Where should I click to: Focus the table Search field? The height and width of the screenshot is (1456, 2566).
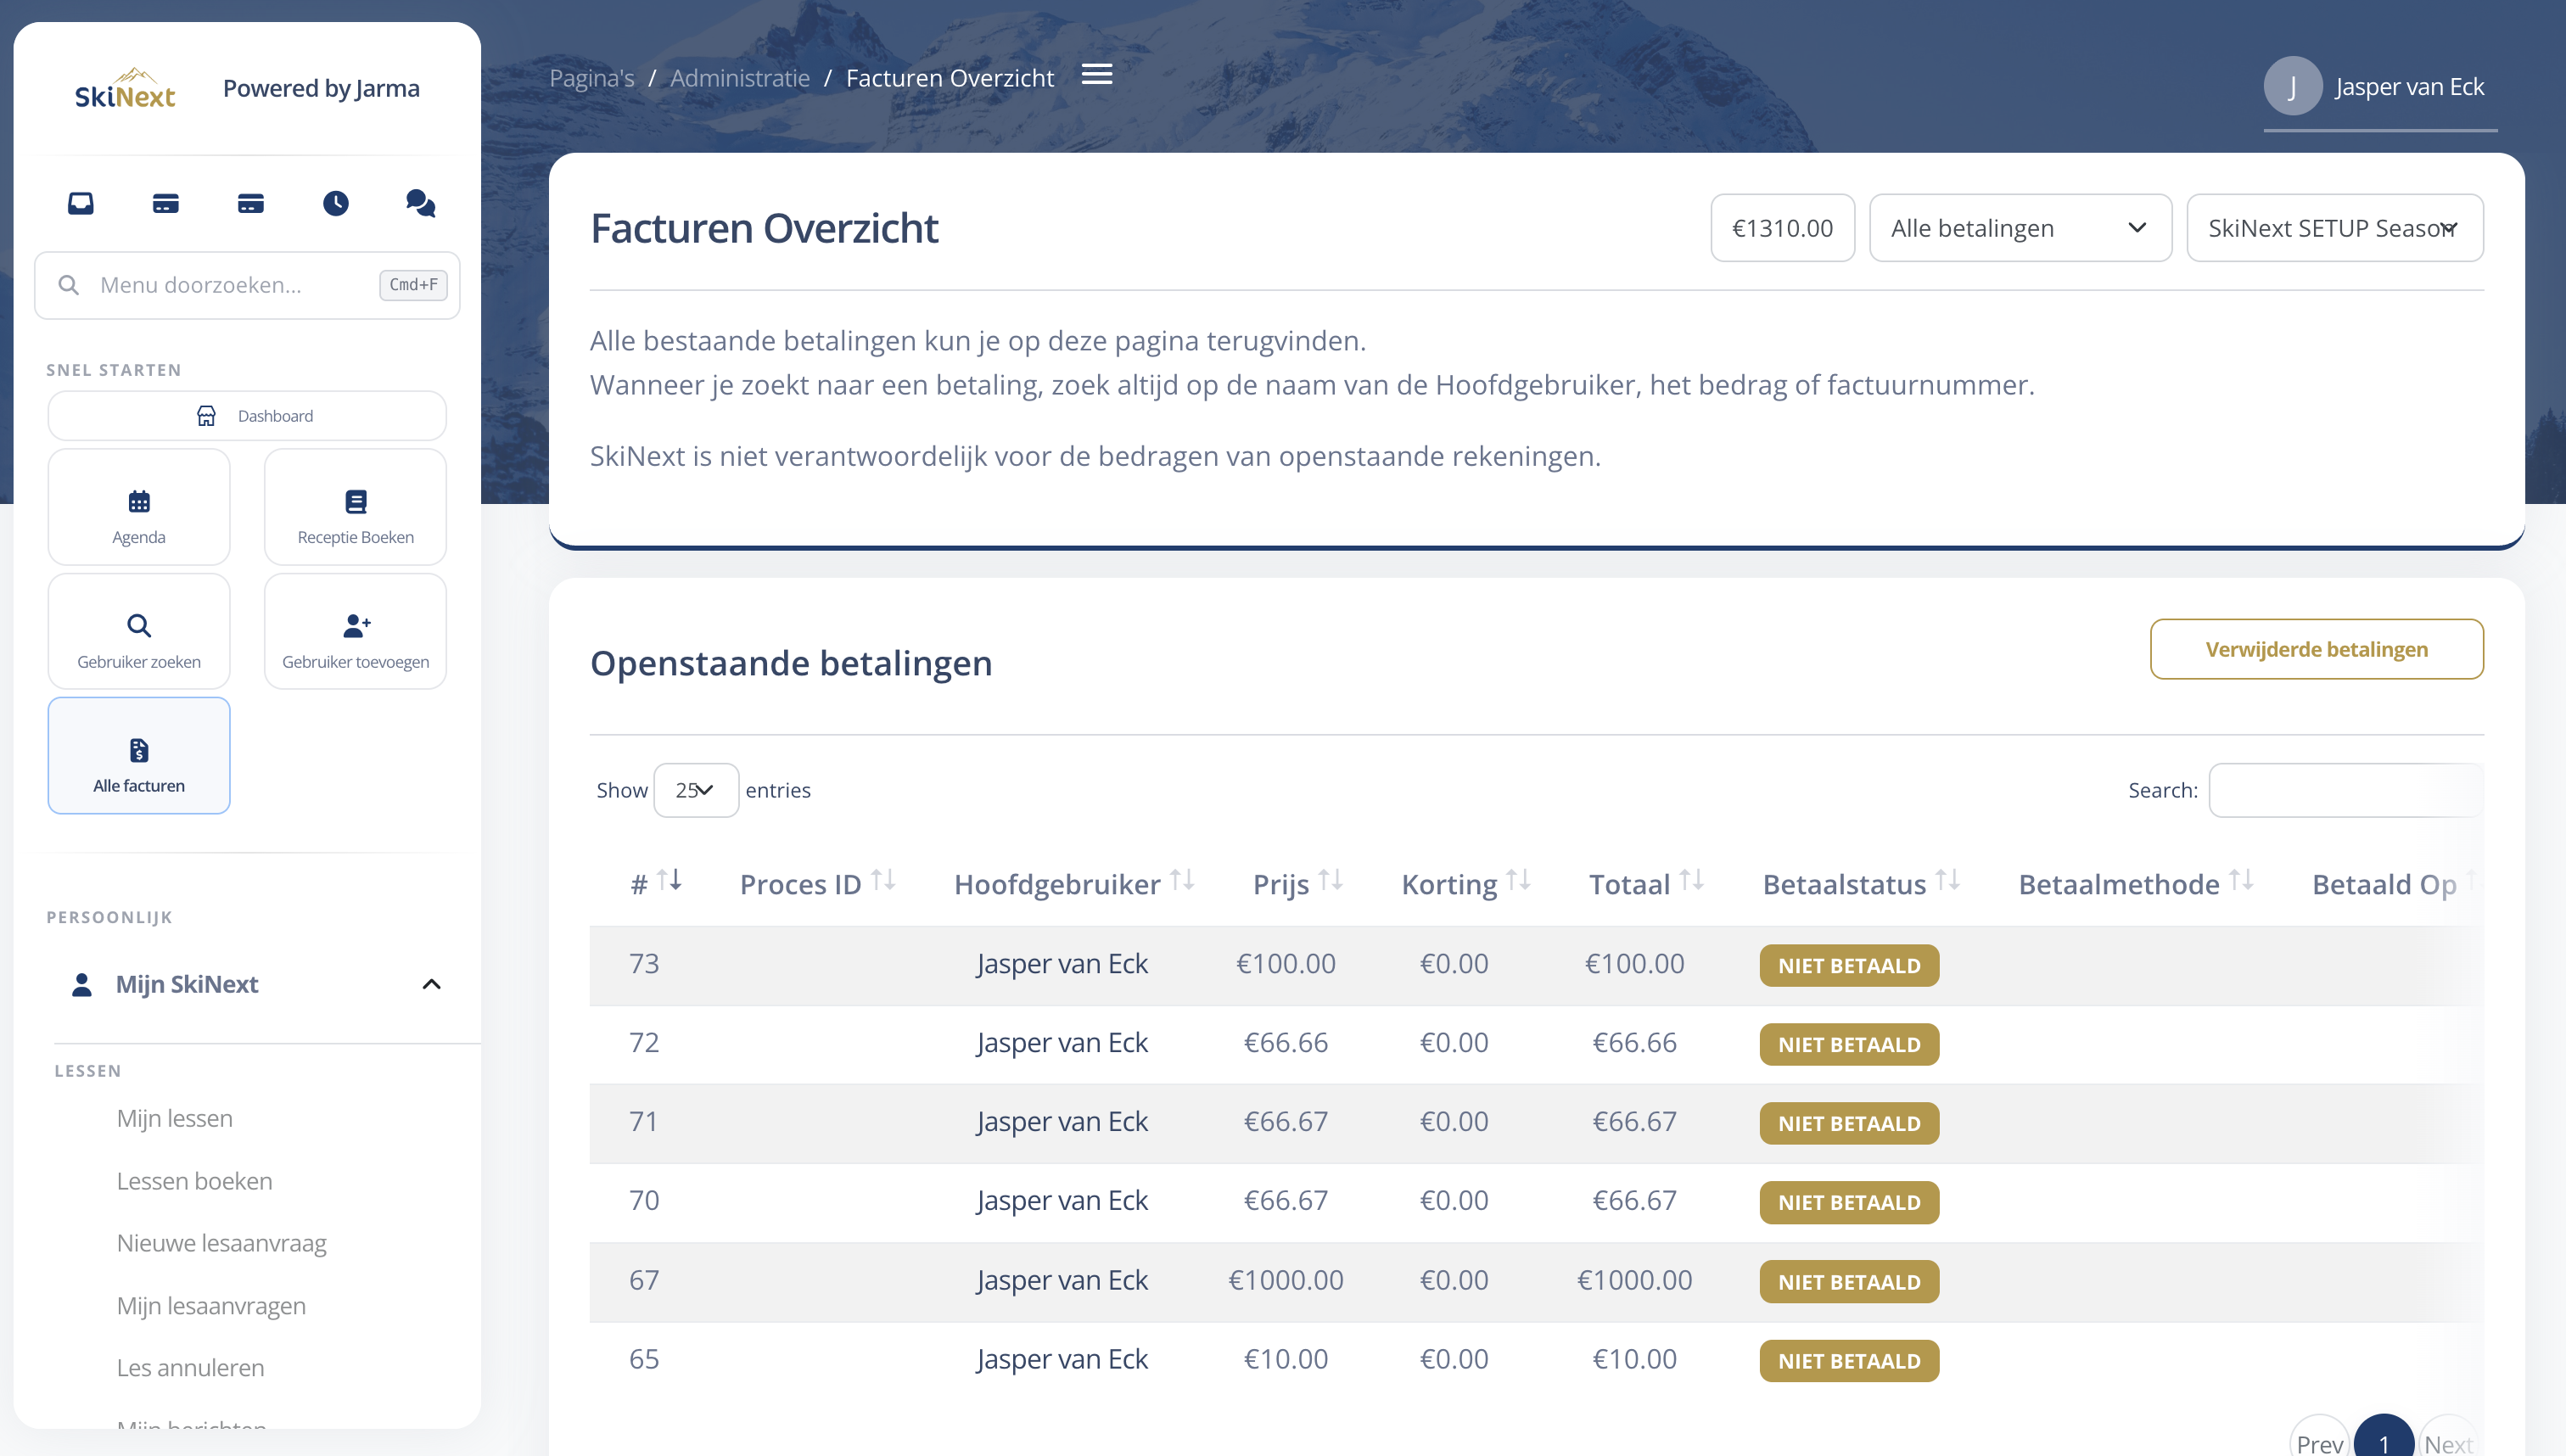pyautogui.click(x=2346, y=790)
